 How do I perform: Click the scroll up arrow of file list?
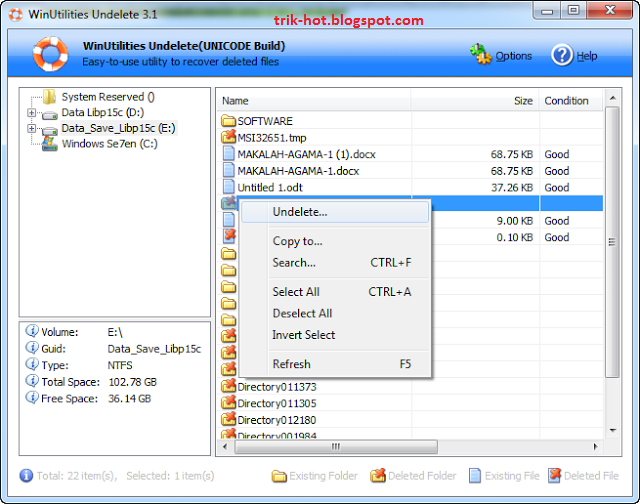click(612, 98)
